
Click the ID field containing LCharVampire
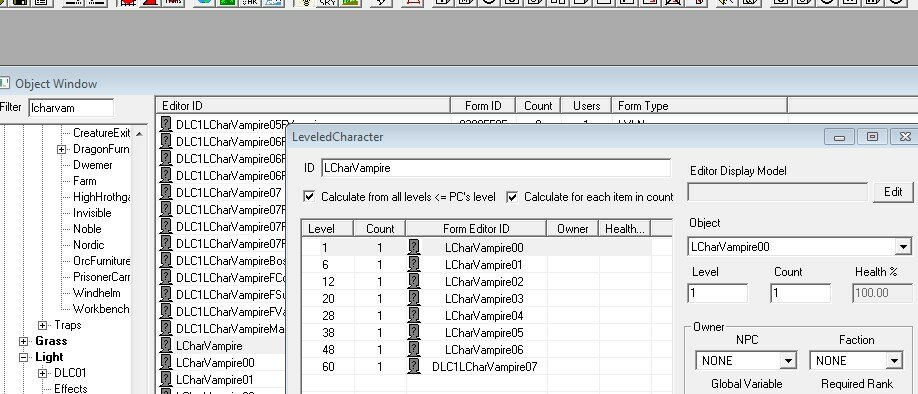[x=496, y=168]
